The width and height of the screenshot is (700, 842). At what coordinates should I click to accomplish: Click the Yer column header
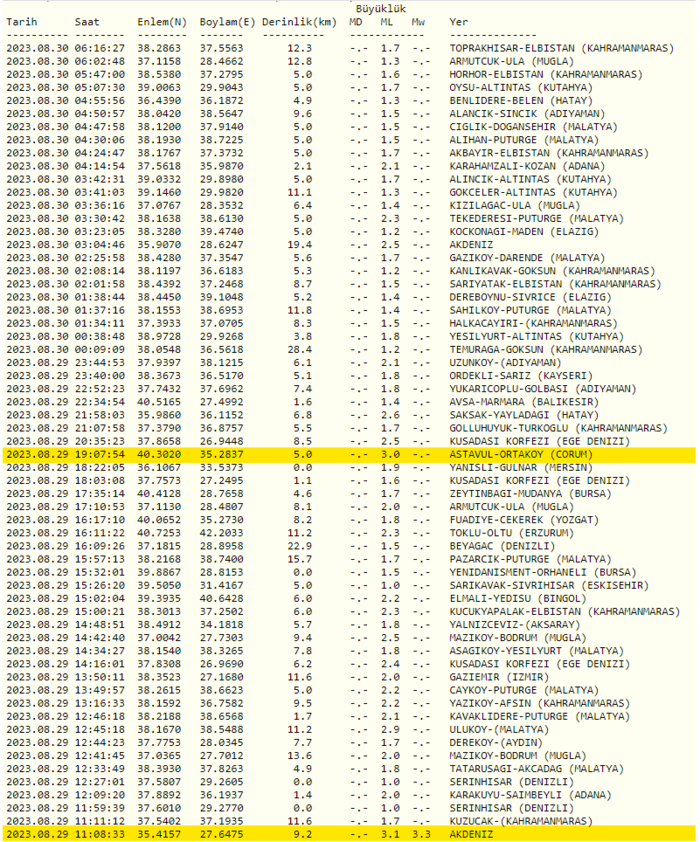click(x=459, y=21)
